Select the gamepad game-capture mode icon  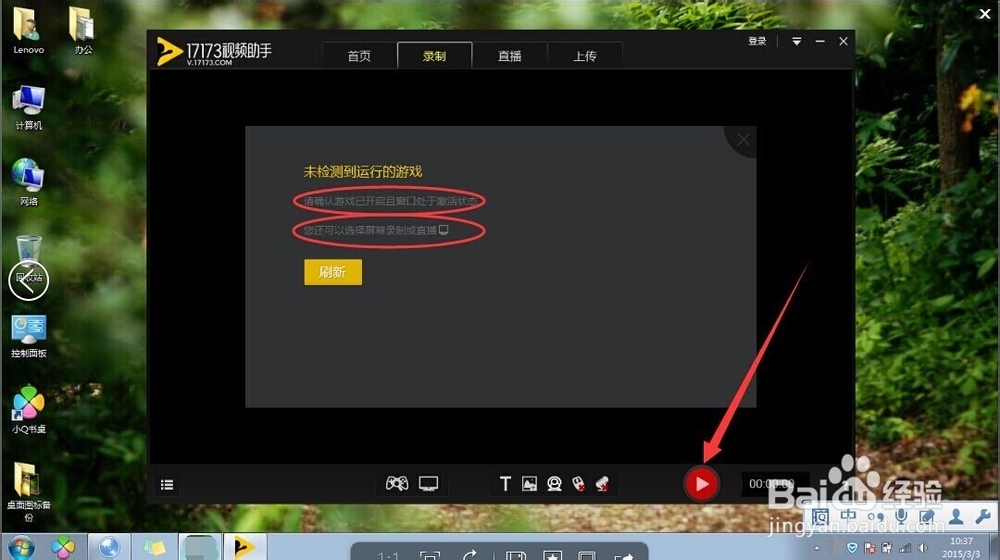[397, 483]
